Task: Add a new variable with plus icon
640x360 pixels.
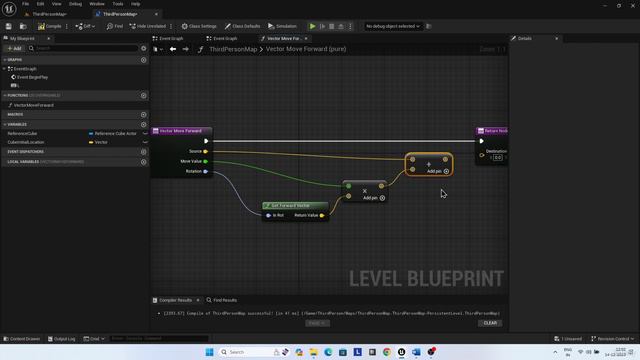Action: point(143,124)
